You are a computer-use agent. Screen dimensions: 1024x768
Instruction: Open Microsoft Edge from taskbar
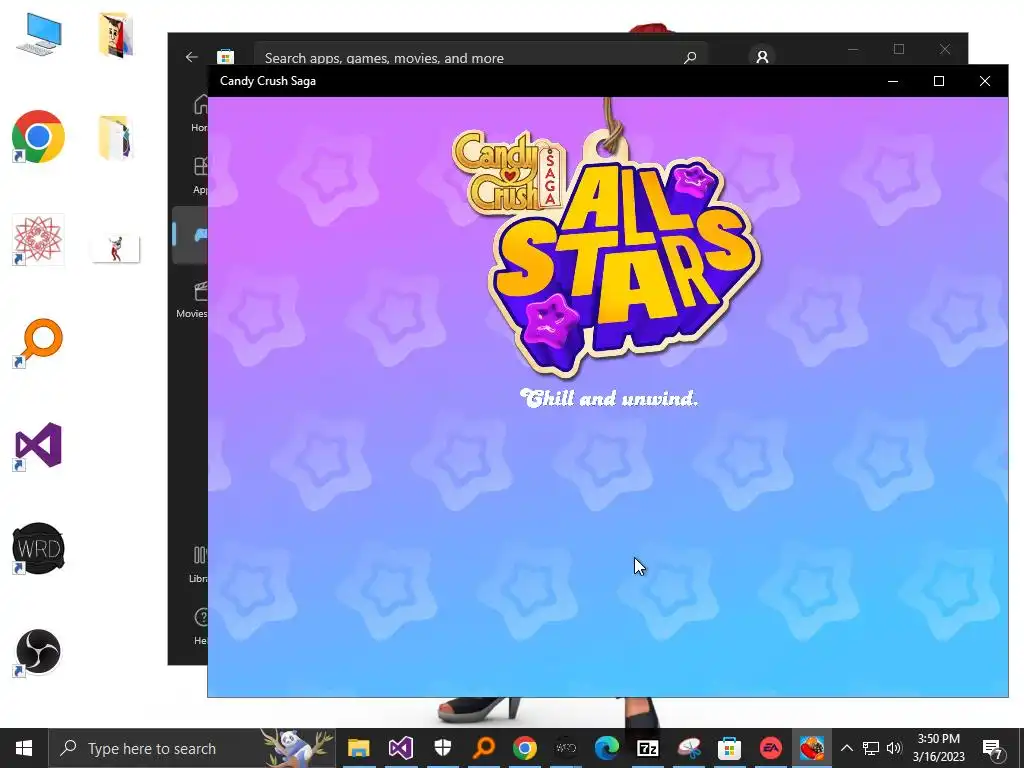point(607,748)
